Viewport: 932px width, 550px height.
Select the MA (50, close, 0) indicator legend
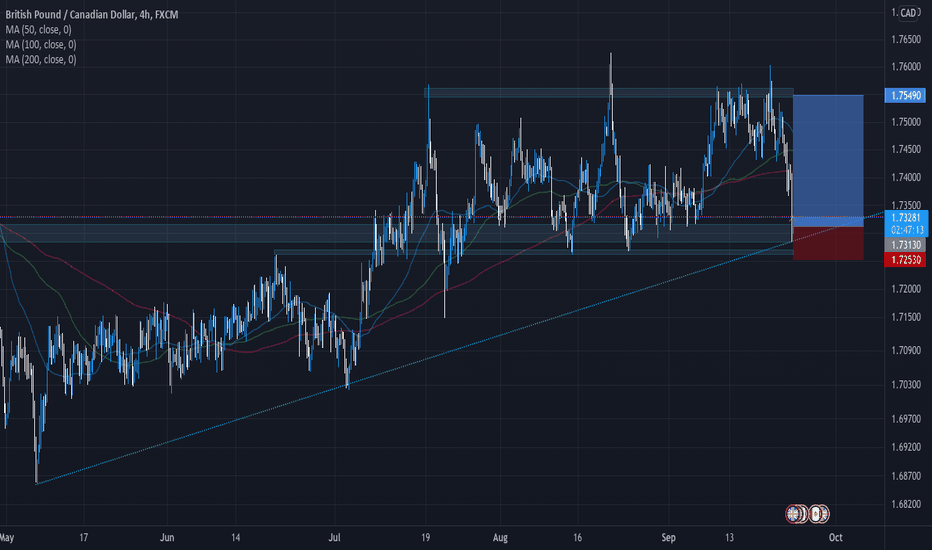[x=39, y=29]
